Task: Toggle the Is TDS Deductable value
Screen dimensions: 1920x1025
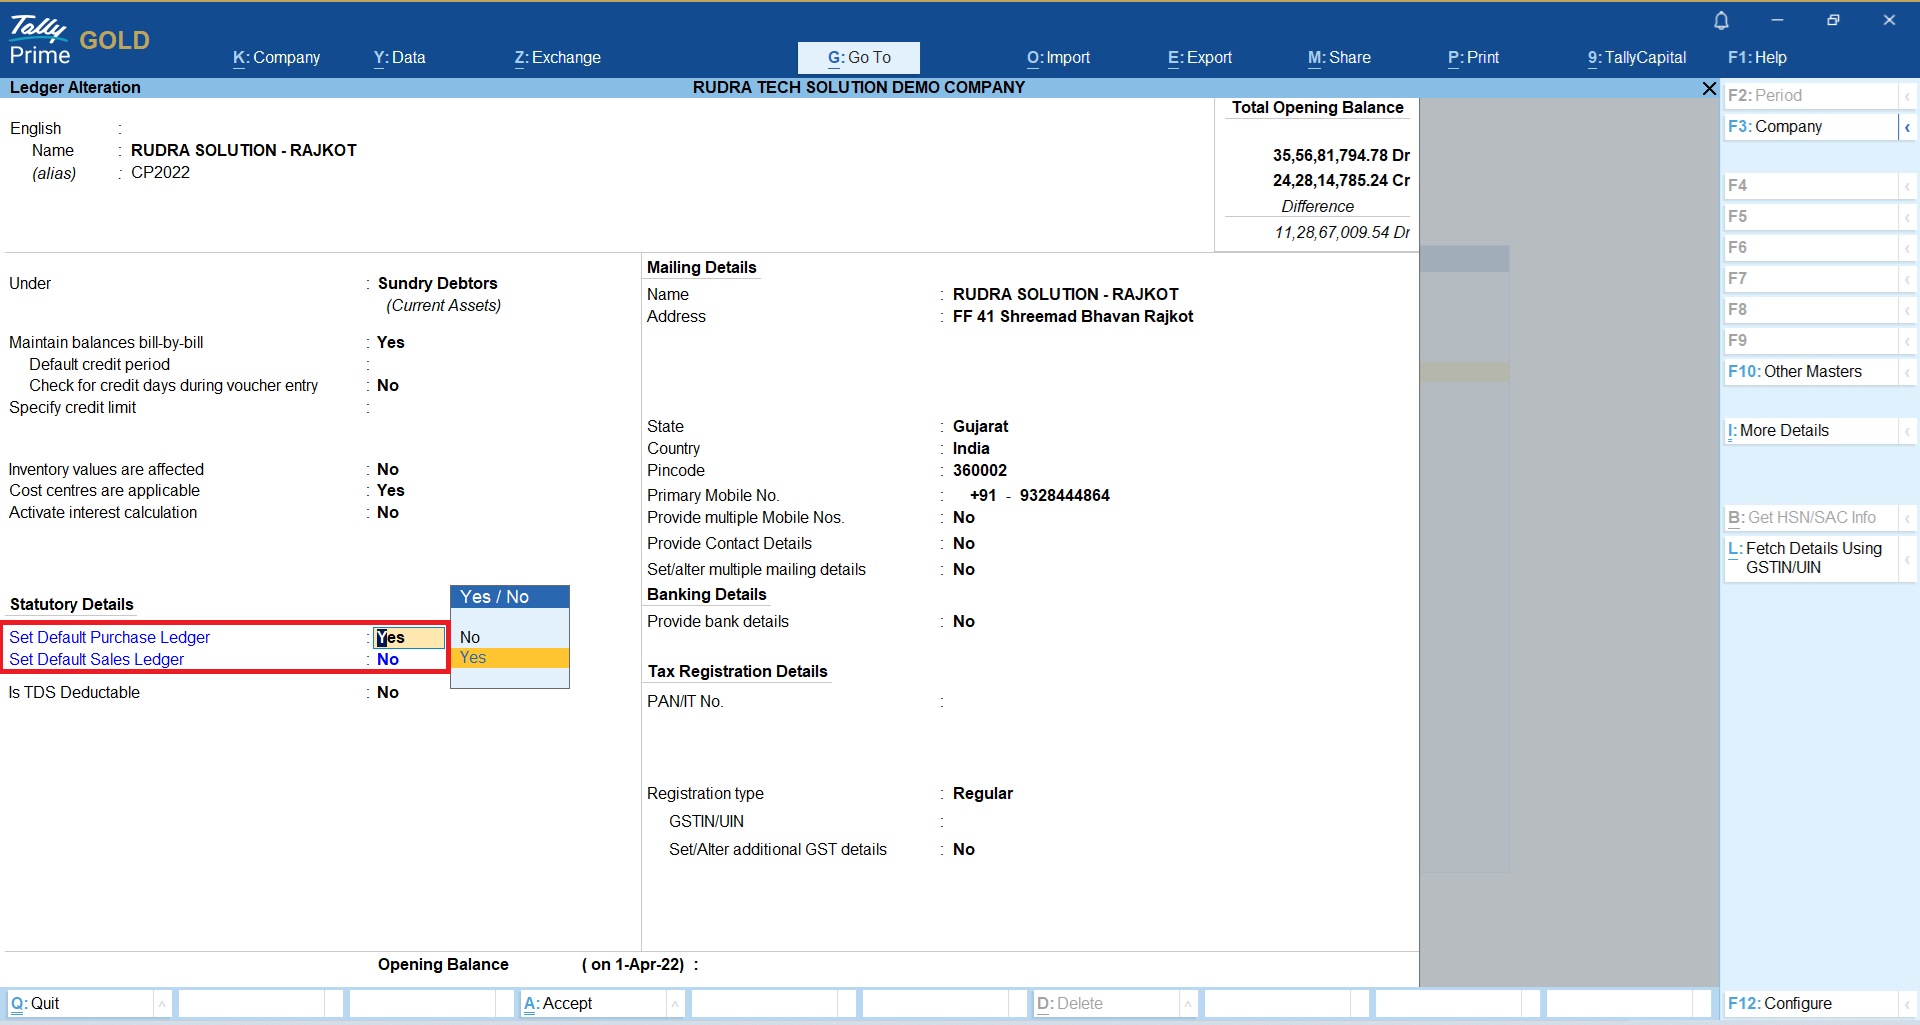Action: 388,693
